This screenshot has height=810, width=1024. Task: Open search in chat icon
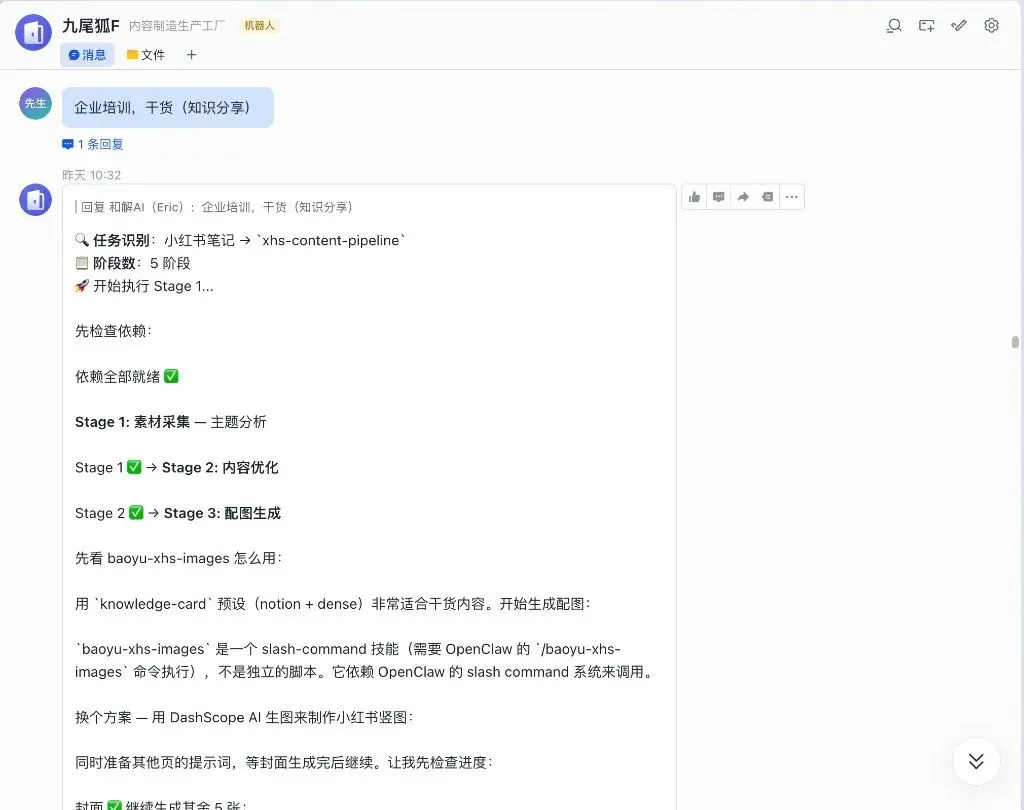tap(894, 25)
